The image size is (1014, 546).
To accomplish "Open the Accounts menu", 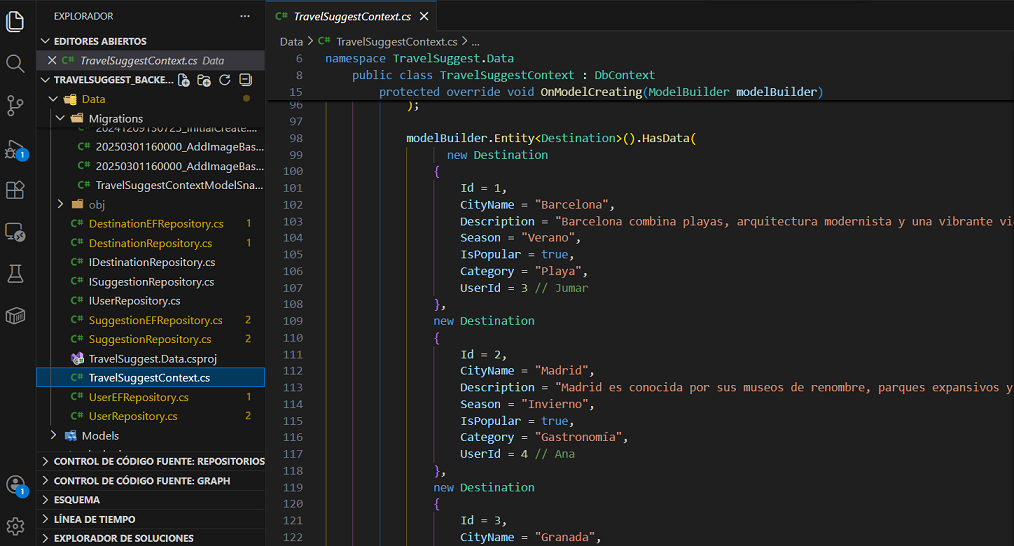I will tap(15, 485).
